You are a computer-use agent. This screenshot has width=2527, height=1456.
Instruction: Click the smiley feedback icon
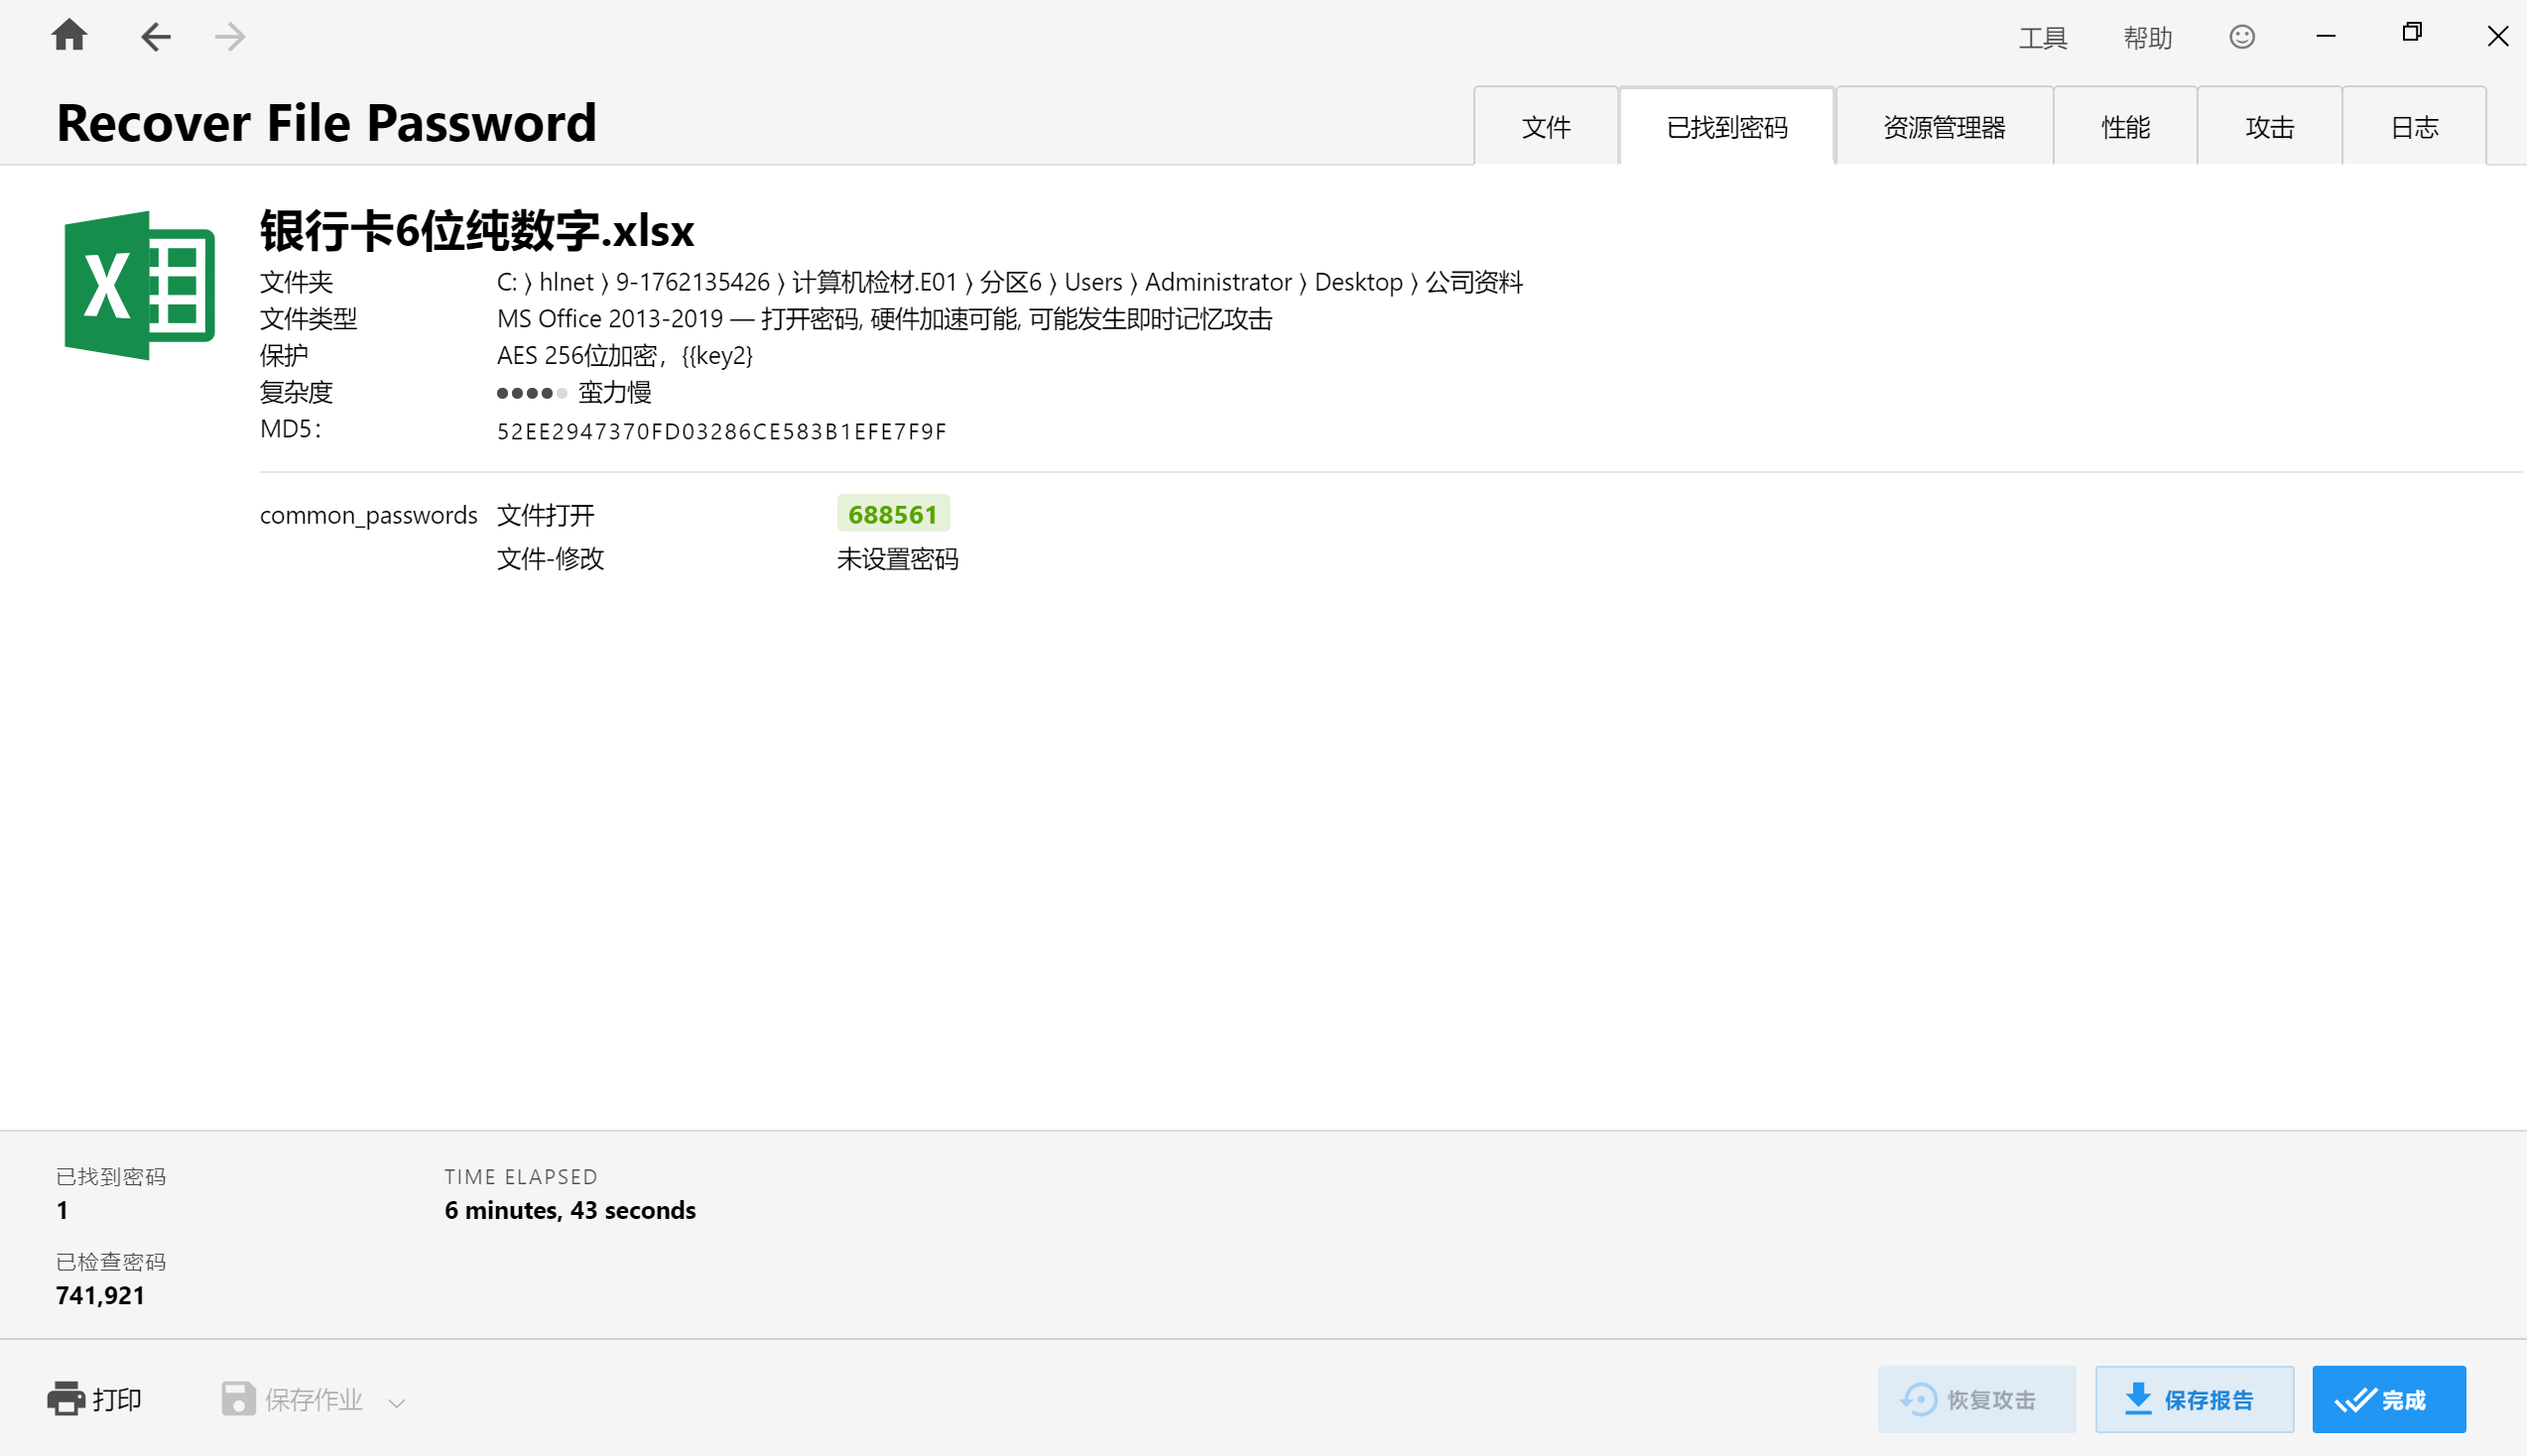click(2241, 37)
